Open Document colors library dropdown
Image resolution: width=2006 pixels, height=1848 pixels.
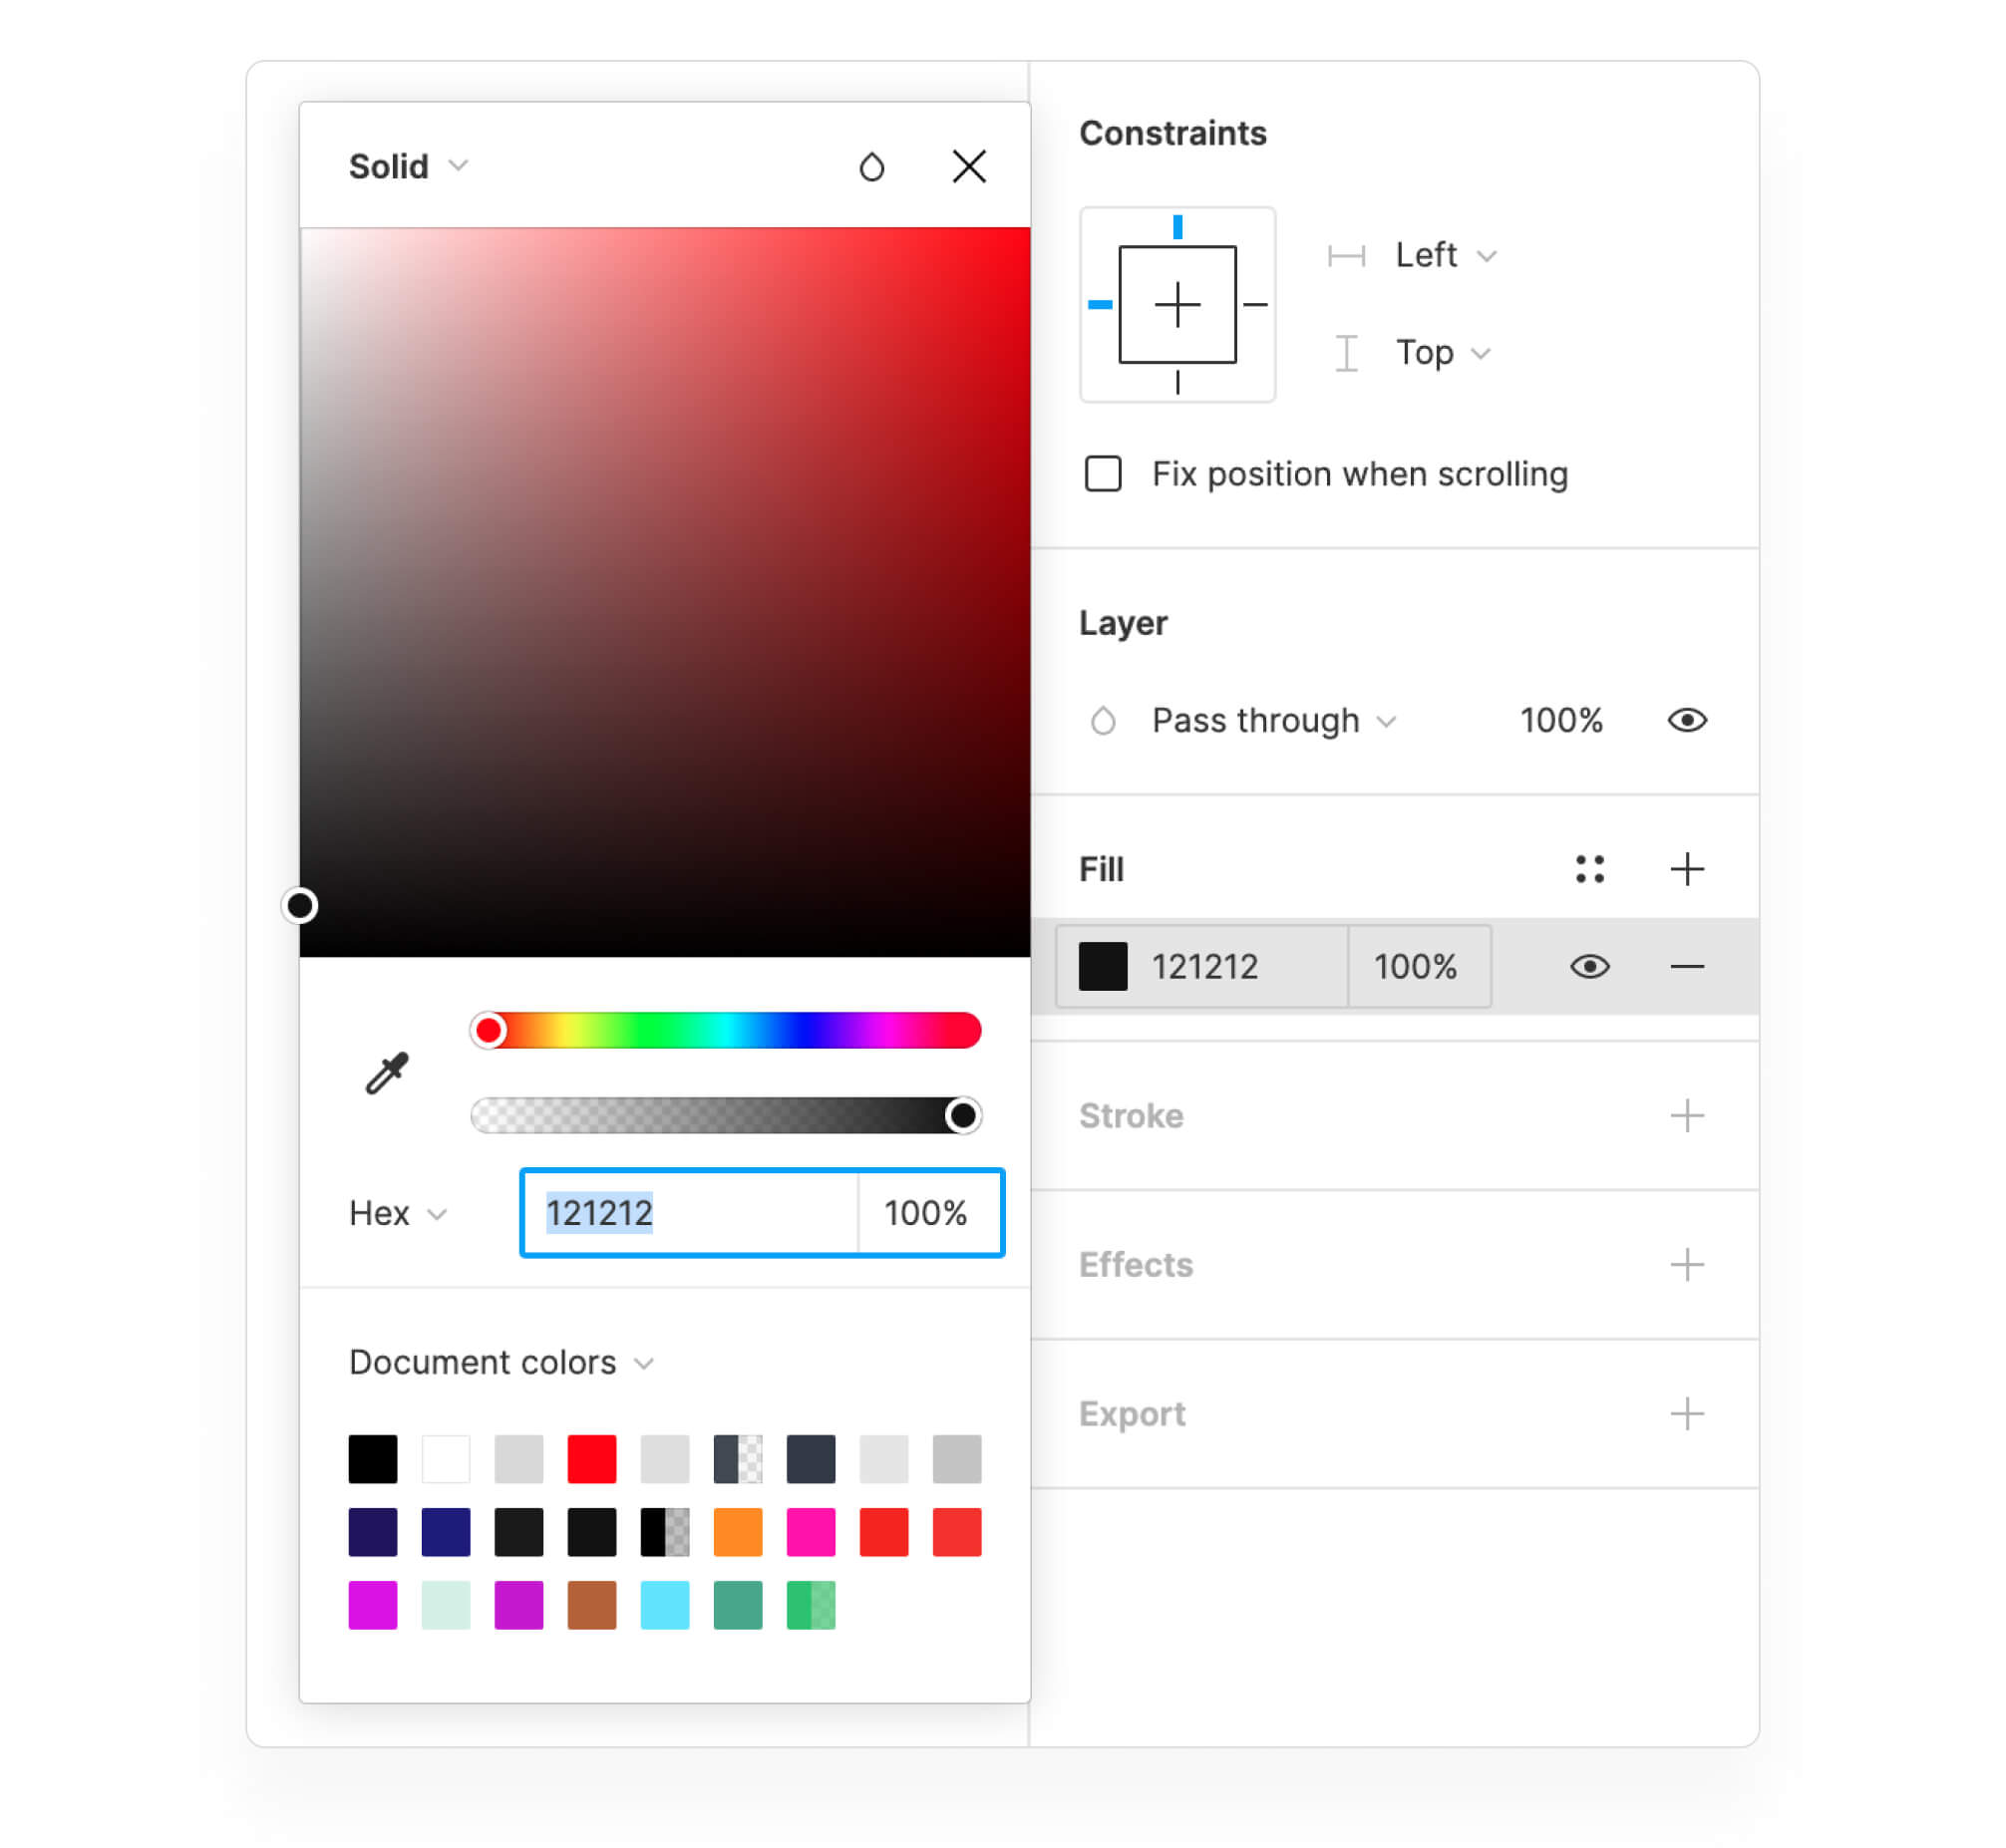pyautogui.click(x=500, y=1363)
